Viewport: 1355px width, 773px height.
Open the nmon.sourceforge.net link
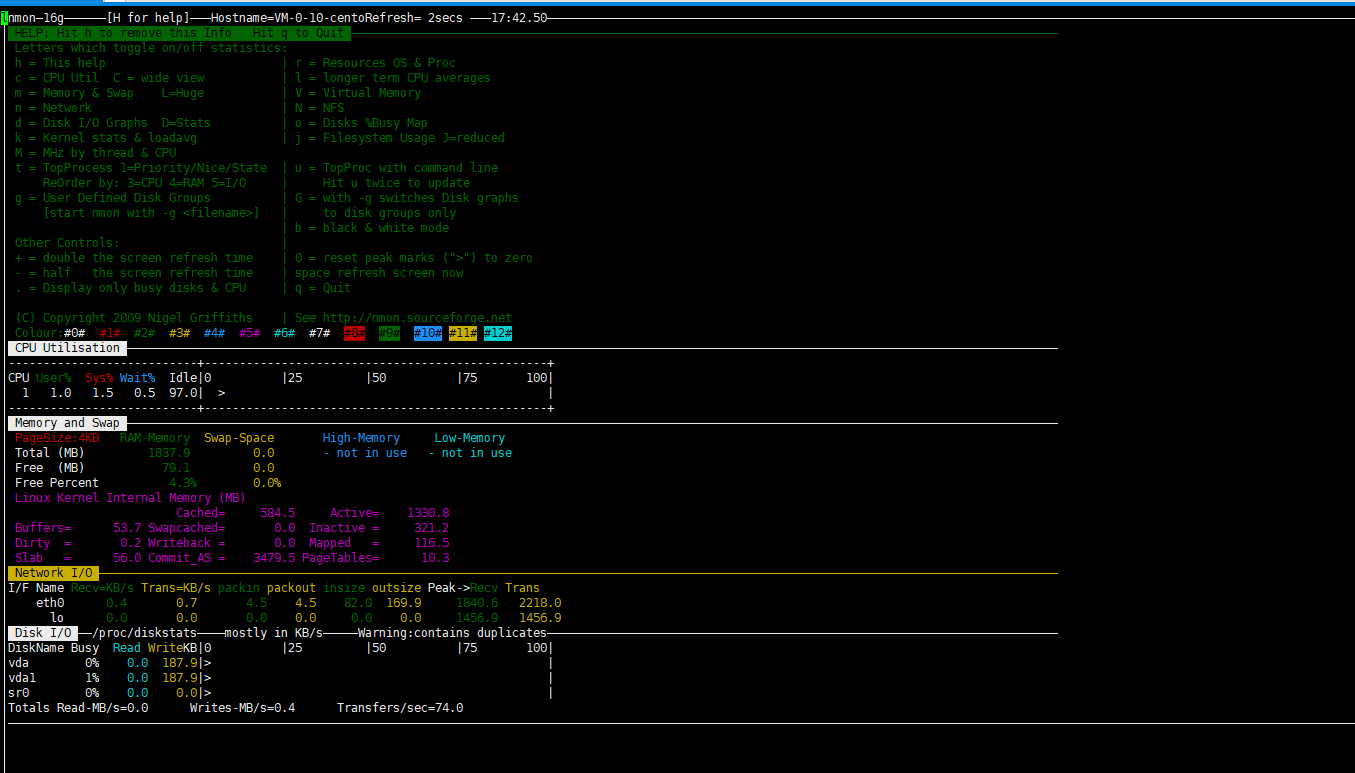pos(430,317)
